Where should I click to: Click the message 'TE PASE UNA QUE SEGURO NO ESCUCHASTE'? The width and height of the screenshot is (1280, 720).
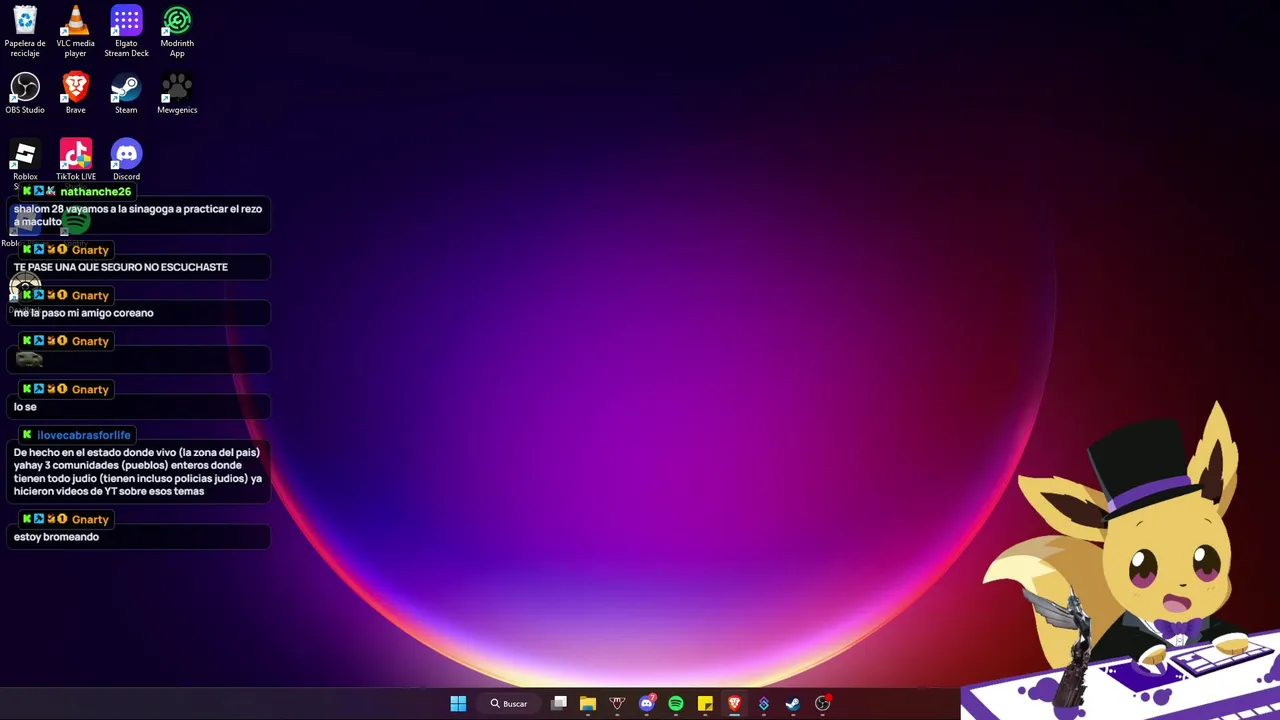coord(121,267)
